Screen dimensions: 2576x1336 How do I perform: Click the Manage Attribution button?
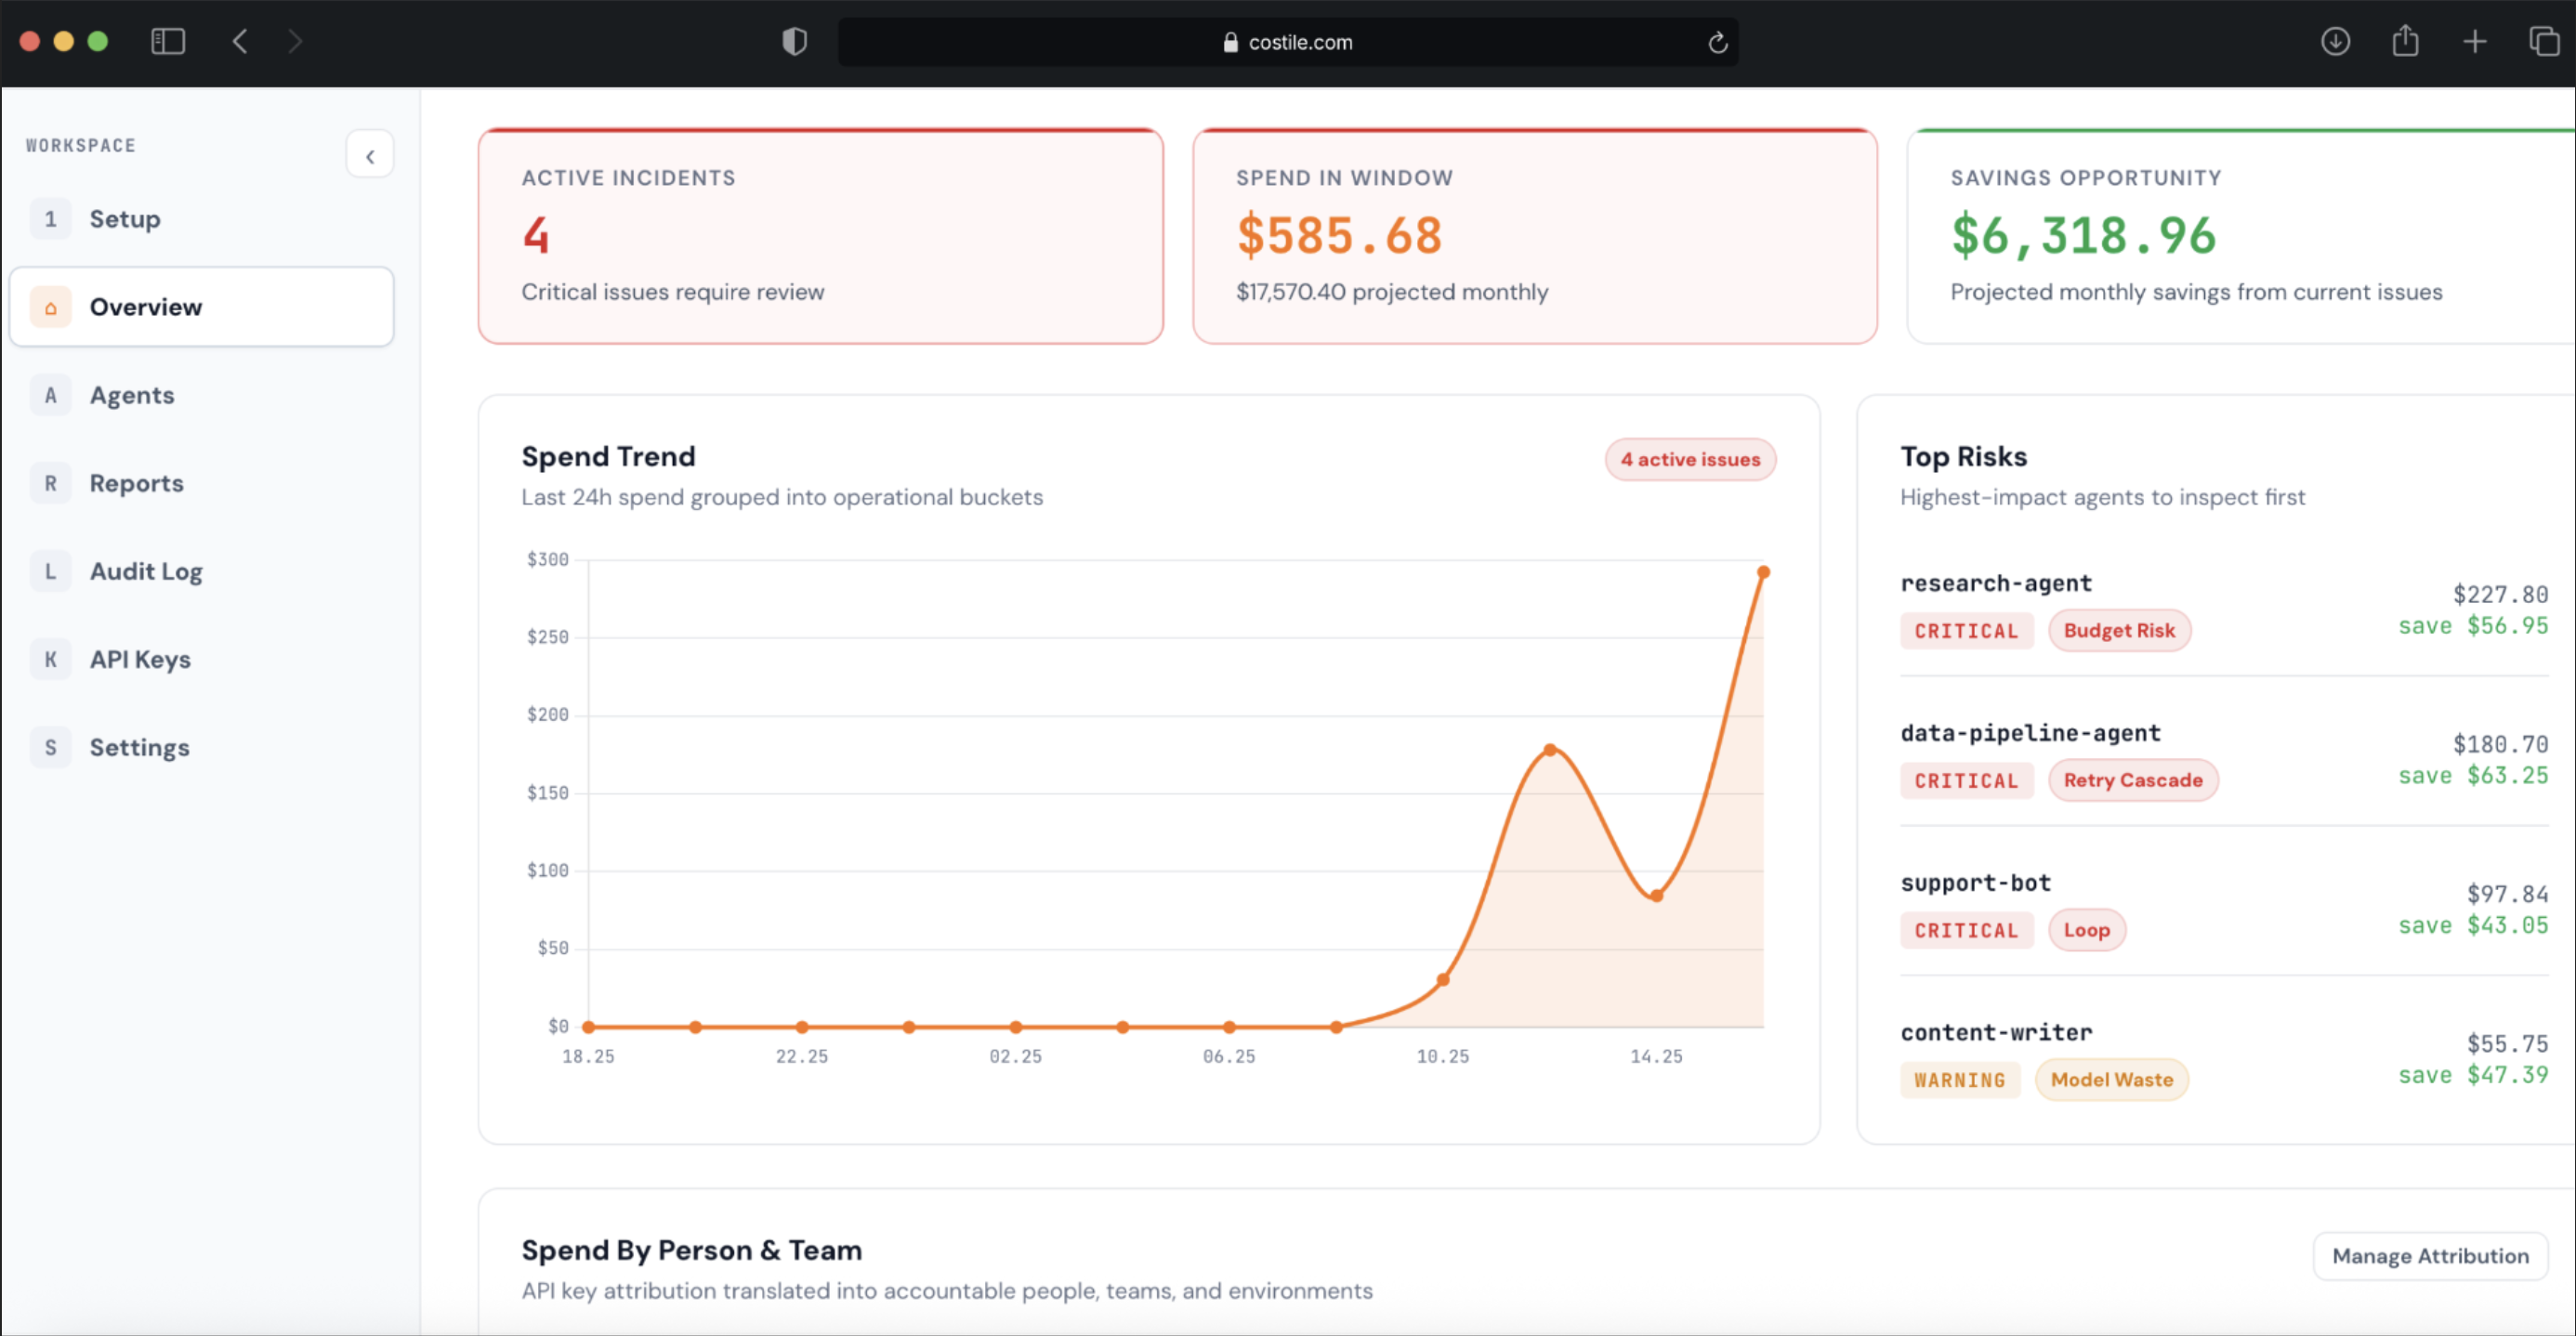pyautogui.click(x=2430, y=1256)
